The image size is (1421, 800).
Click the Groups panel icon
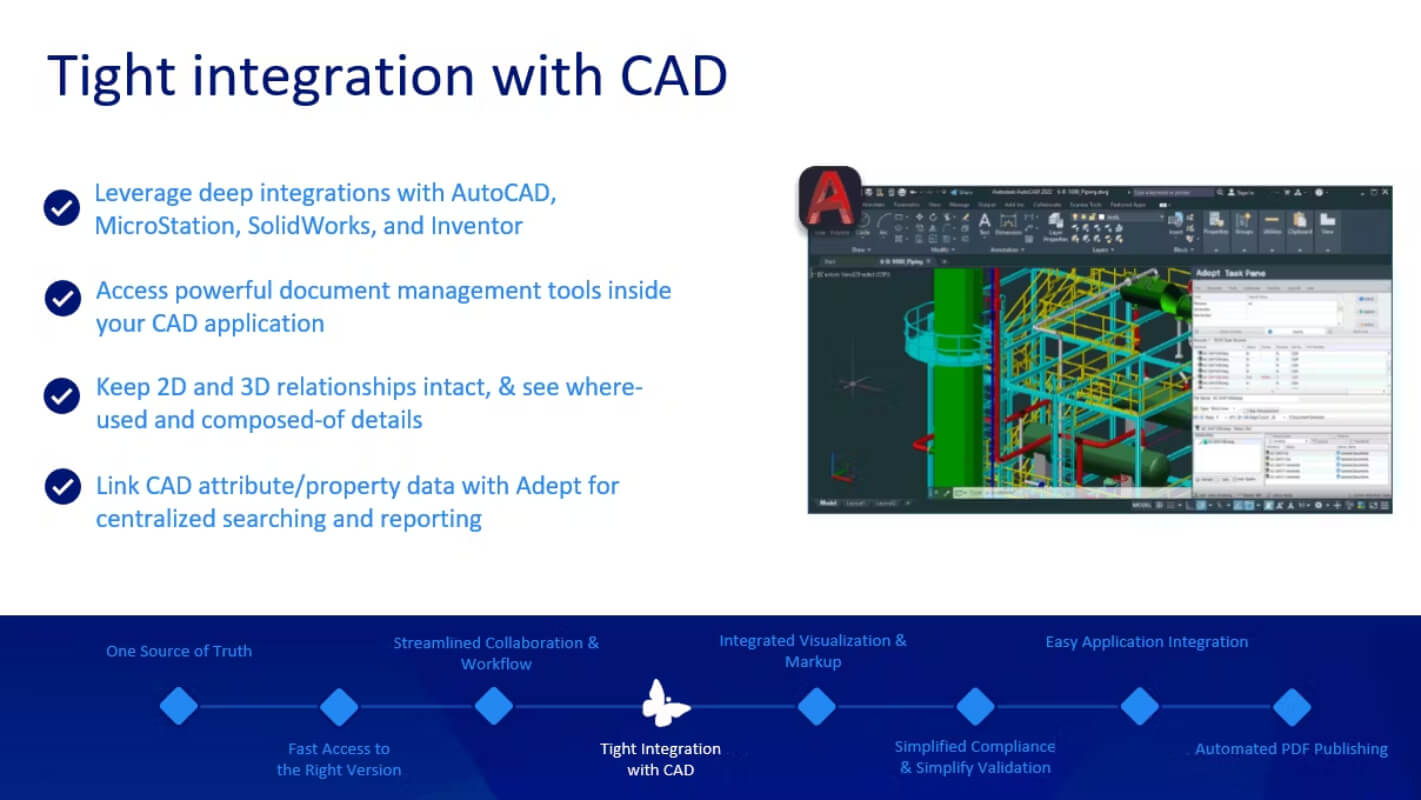[1243, 224]
